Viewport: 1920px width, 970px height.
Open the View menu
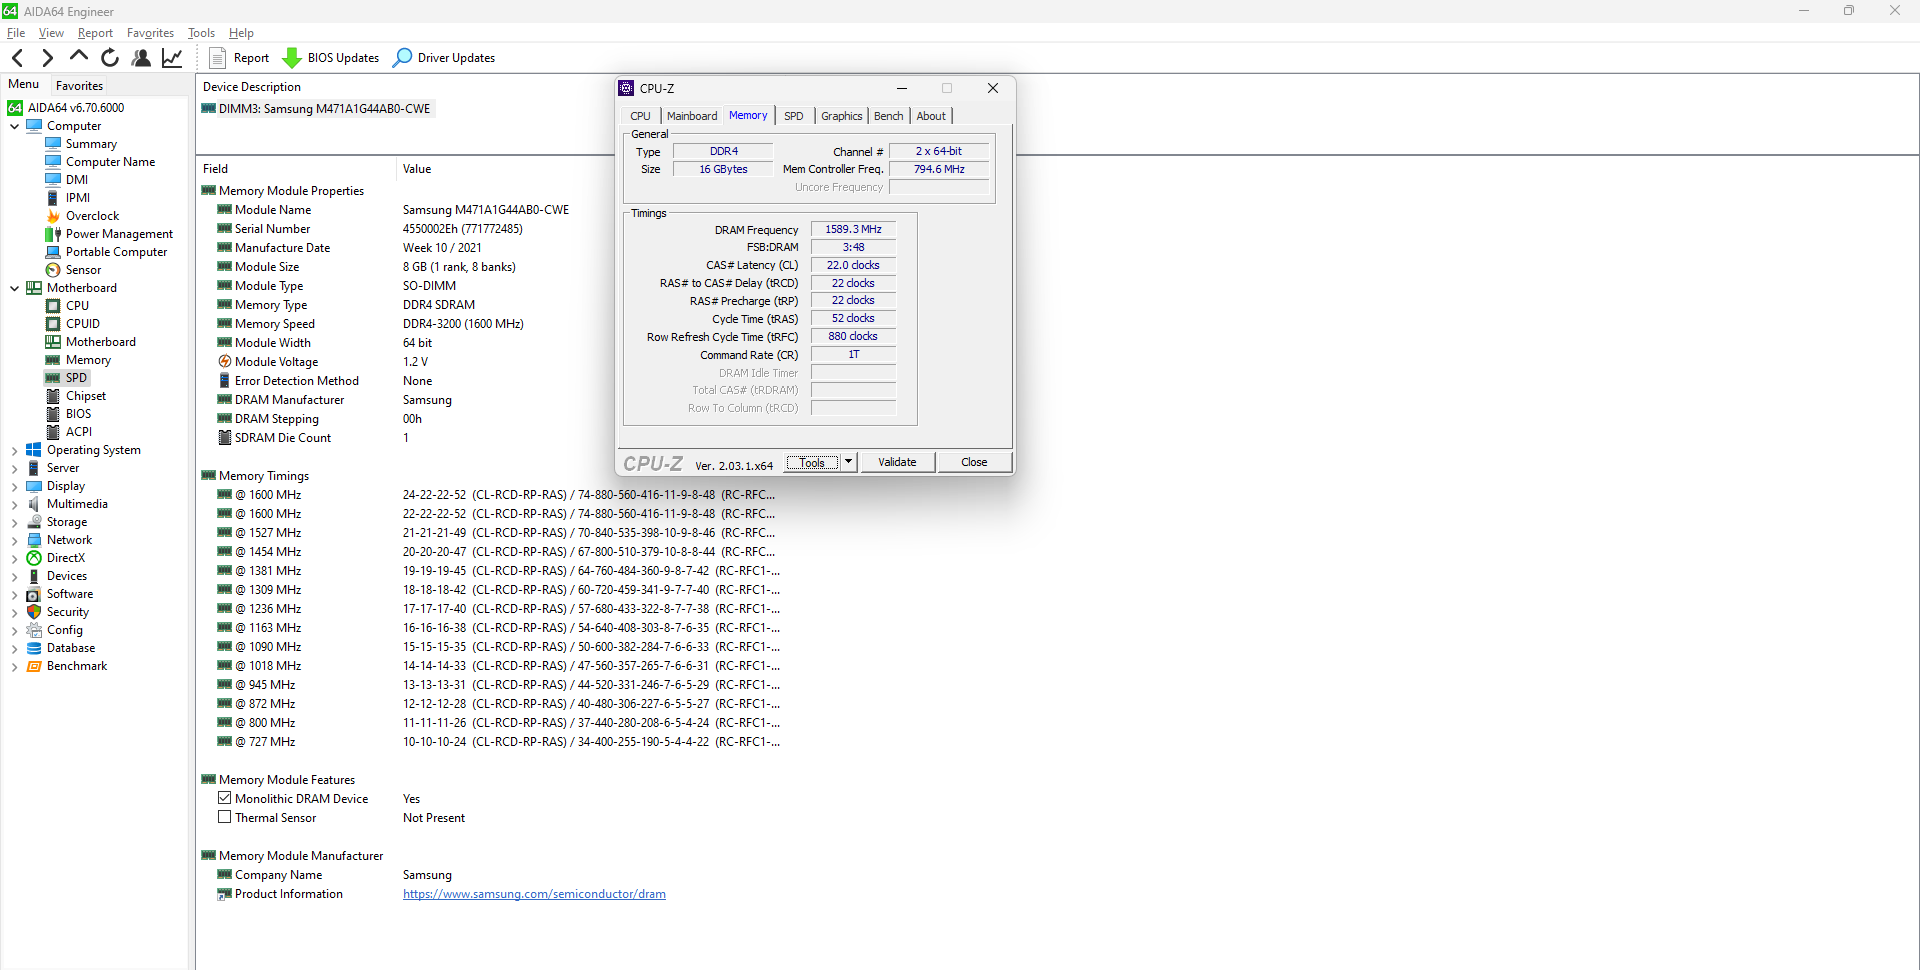point(51,33)
